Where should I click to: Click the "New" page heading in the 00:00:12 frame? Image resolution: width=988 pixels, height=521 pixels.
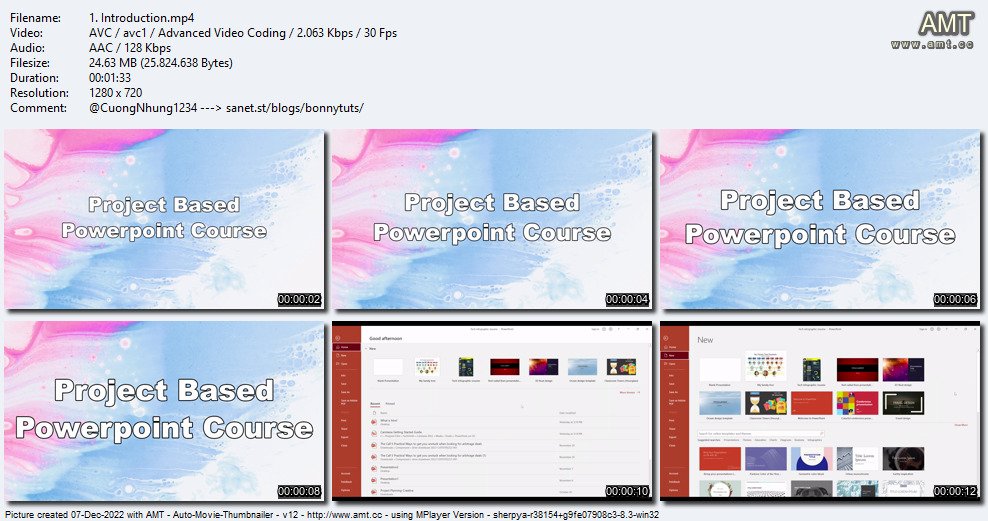(x=705, y=340)
